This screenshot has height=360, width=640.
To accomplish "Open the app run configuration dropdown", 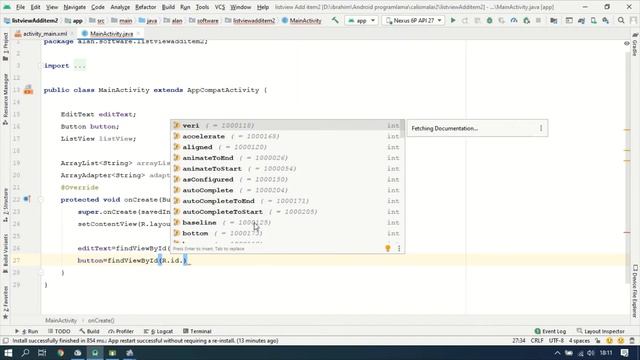I will click(361, 20).
